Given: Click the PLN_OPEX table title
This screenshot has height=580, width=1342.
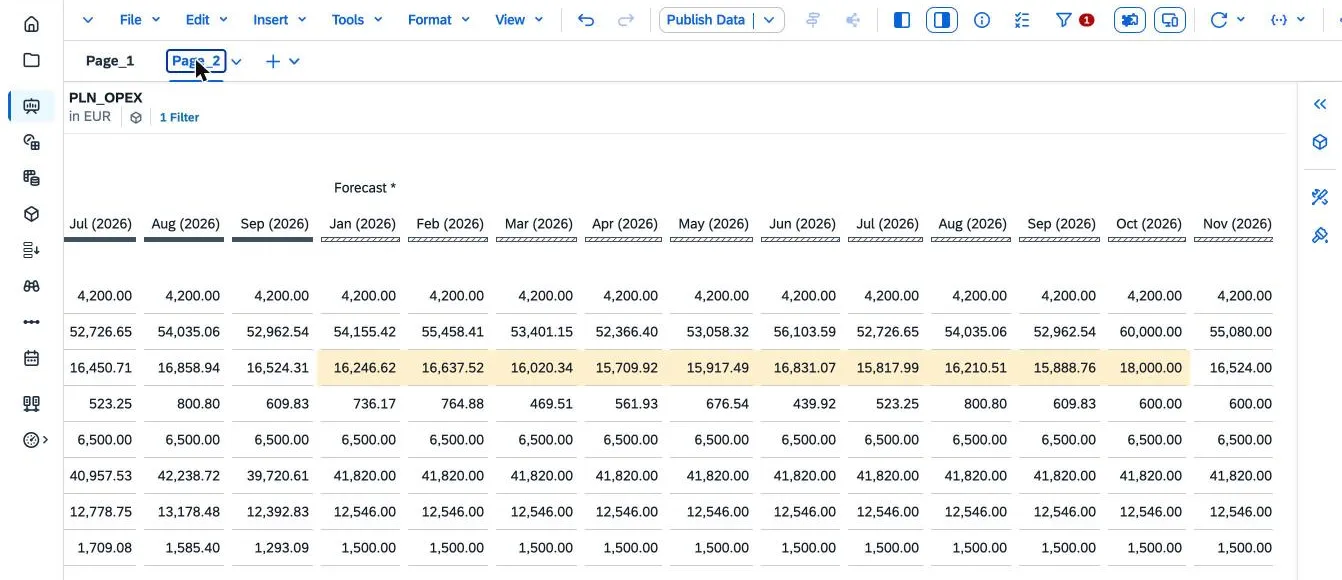Looking at the screenshot, I should coord(106,98).
